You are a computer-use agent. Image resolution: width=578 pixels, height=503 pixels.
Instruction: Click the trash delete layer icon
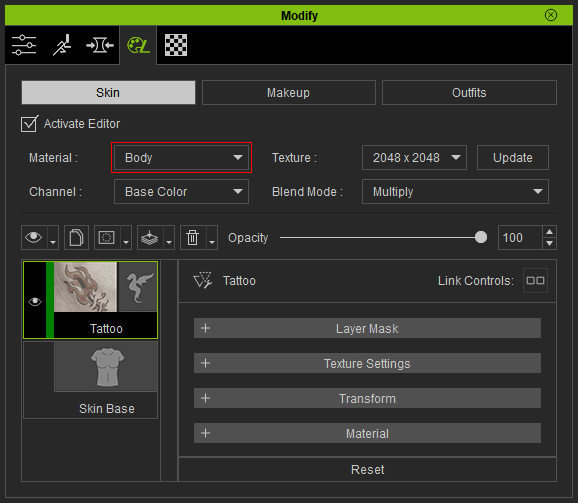tap(193, 238)
